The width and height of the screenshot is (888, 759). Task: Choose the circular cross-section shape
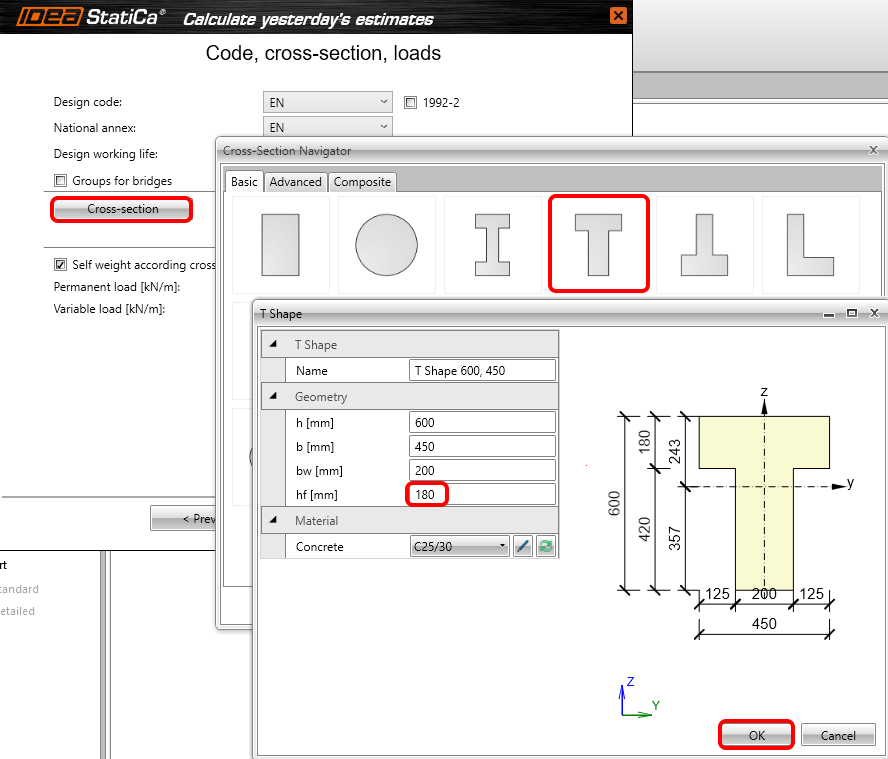(386, 244)
